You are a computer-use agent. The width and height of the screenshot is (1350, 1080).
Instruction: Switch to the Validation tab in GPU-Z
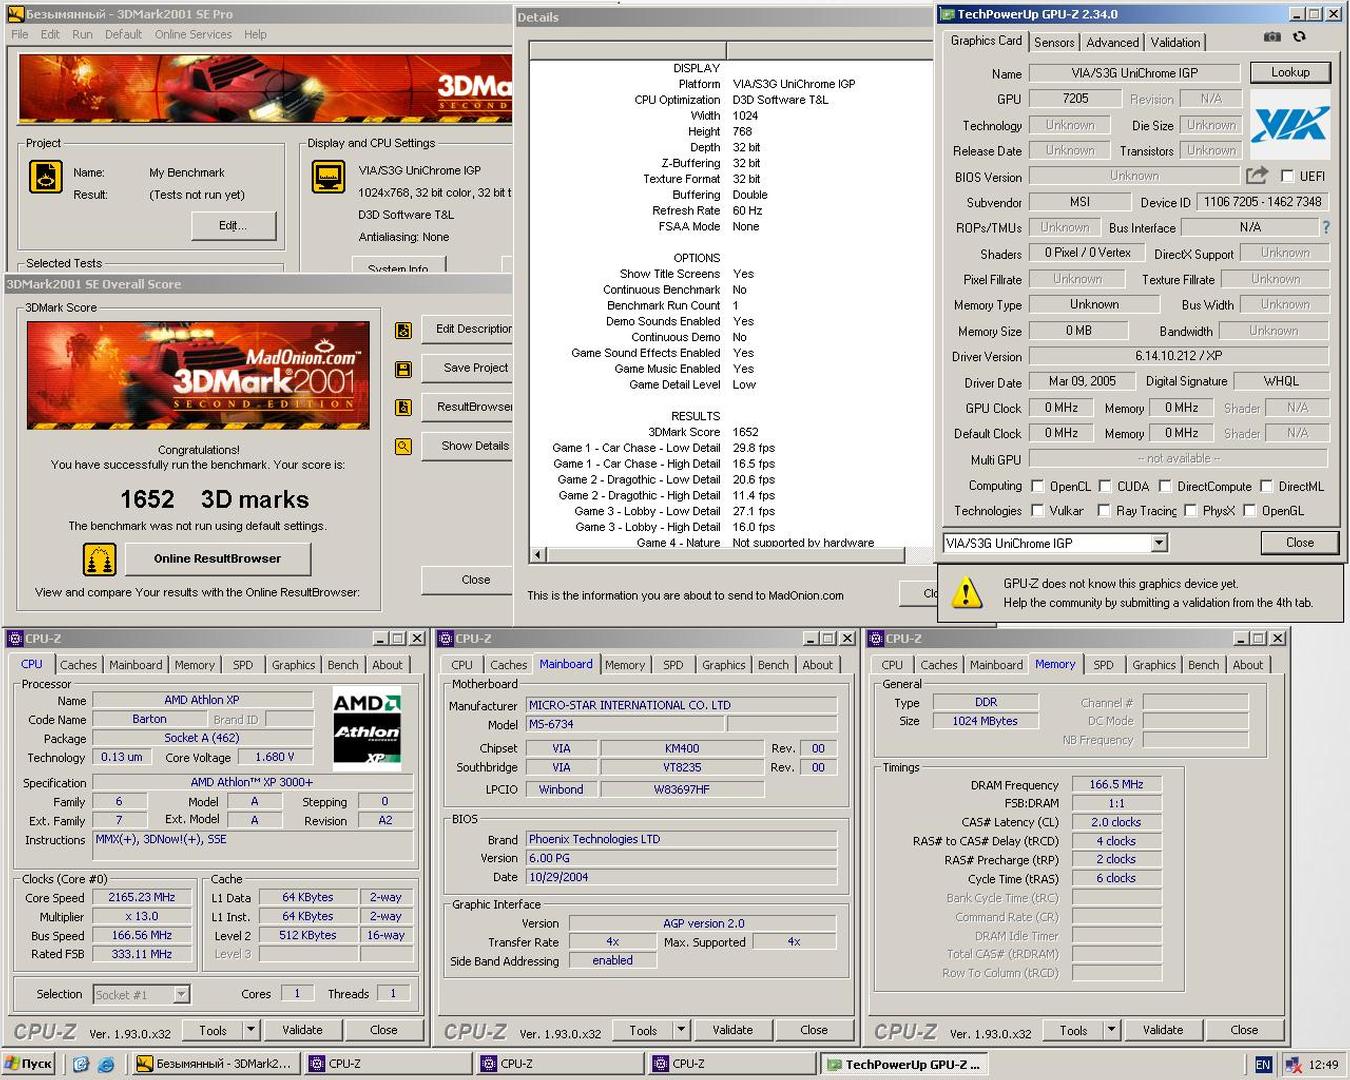coord(1175,42)
